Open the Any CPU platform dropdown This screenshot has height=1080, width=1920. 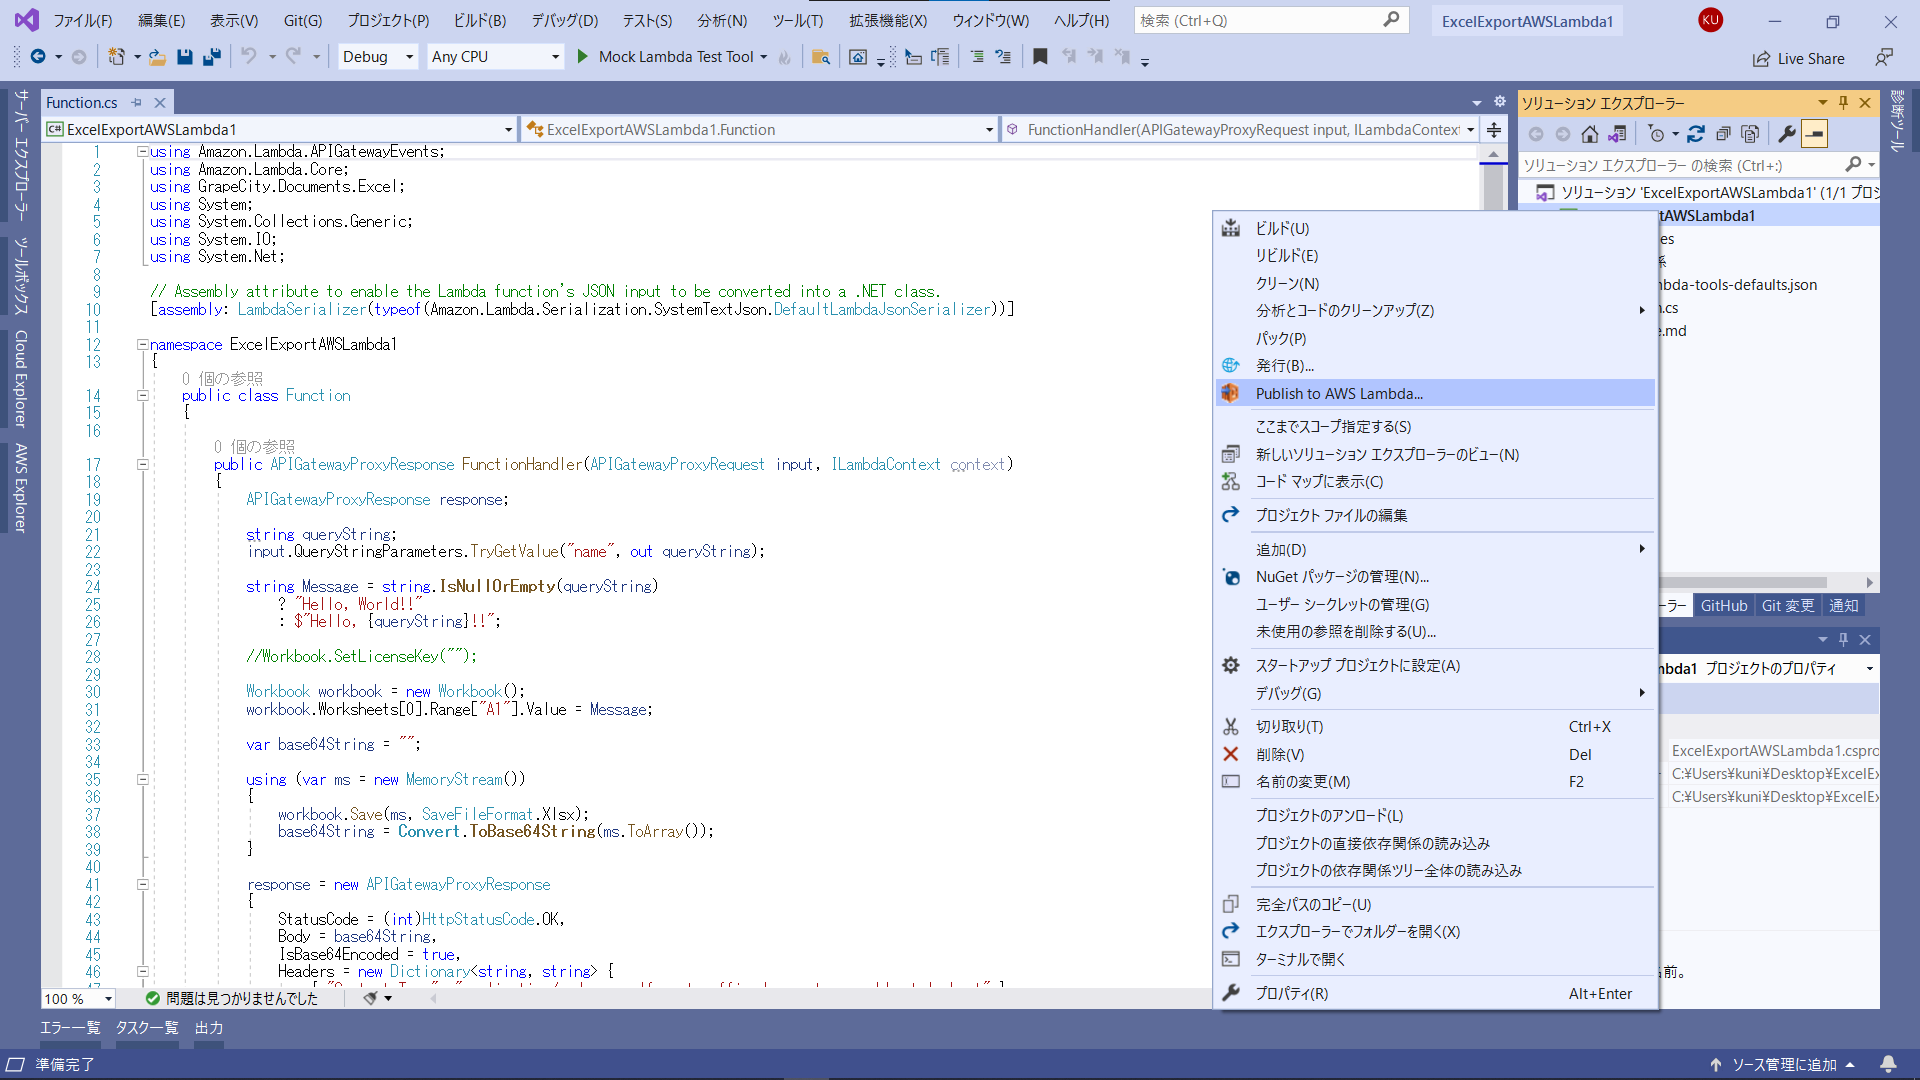[495, 57]
